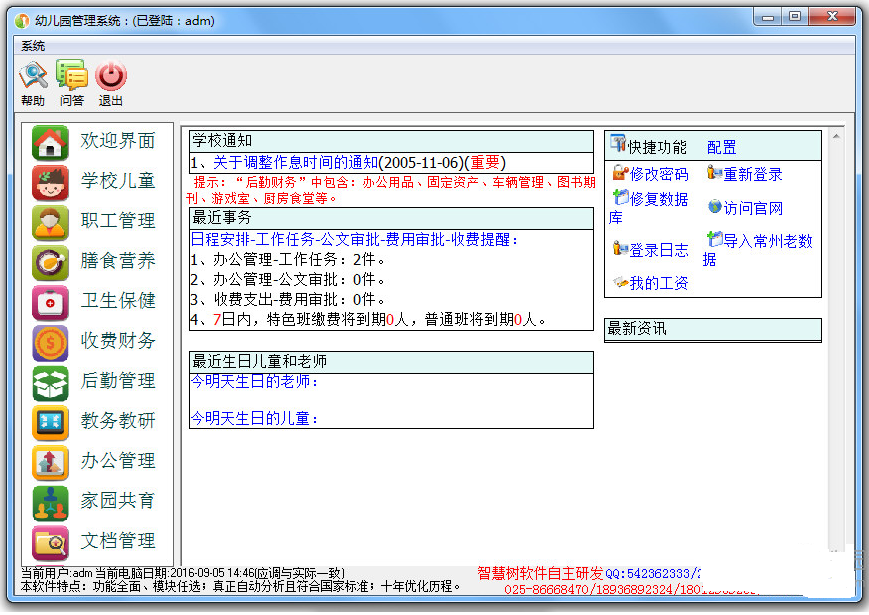Click 收费支出-费用审批: 0件 row
The height and width of the screenshot is (615, 869).
(x=288, y=300)
